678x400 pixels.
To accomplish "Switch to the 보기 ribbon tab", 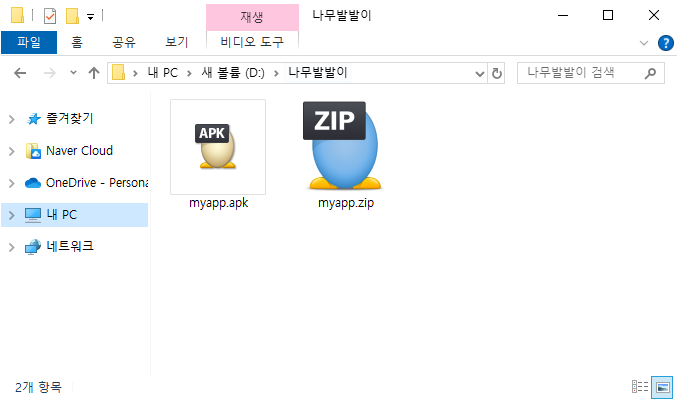I will pos(177,42).
